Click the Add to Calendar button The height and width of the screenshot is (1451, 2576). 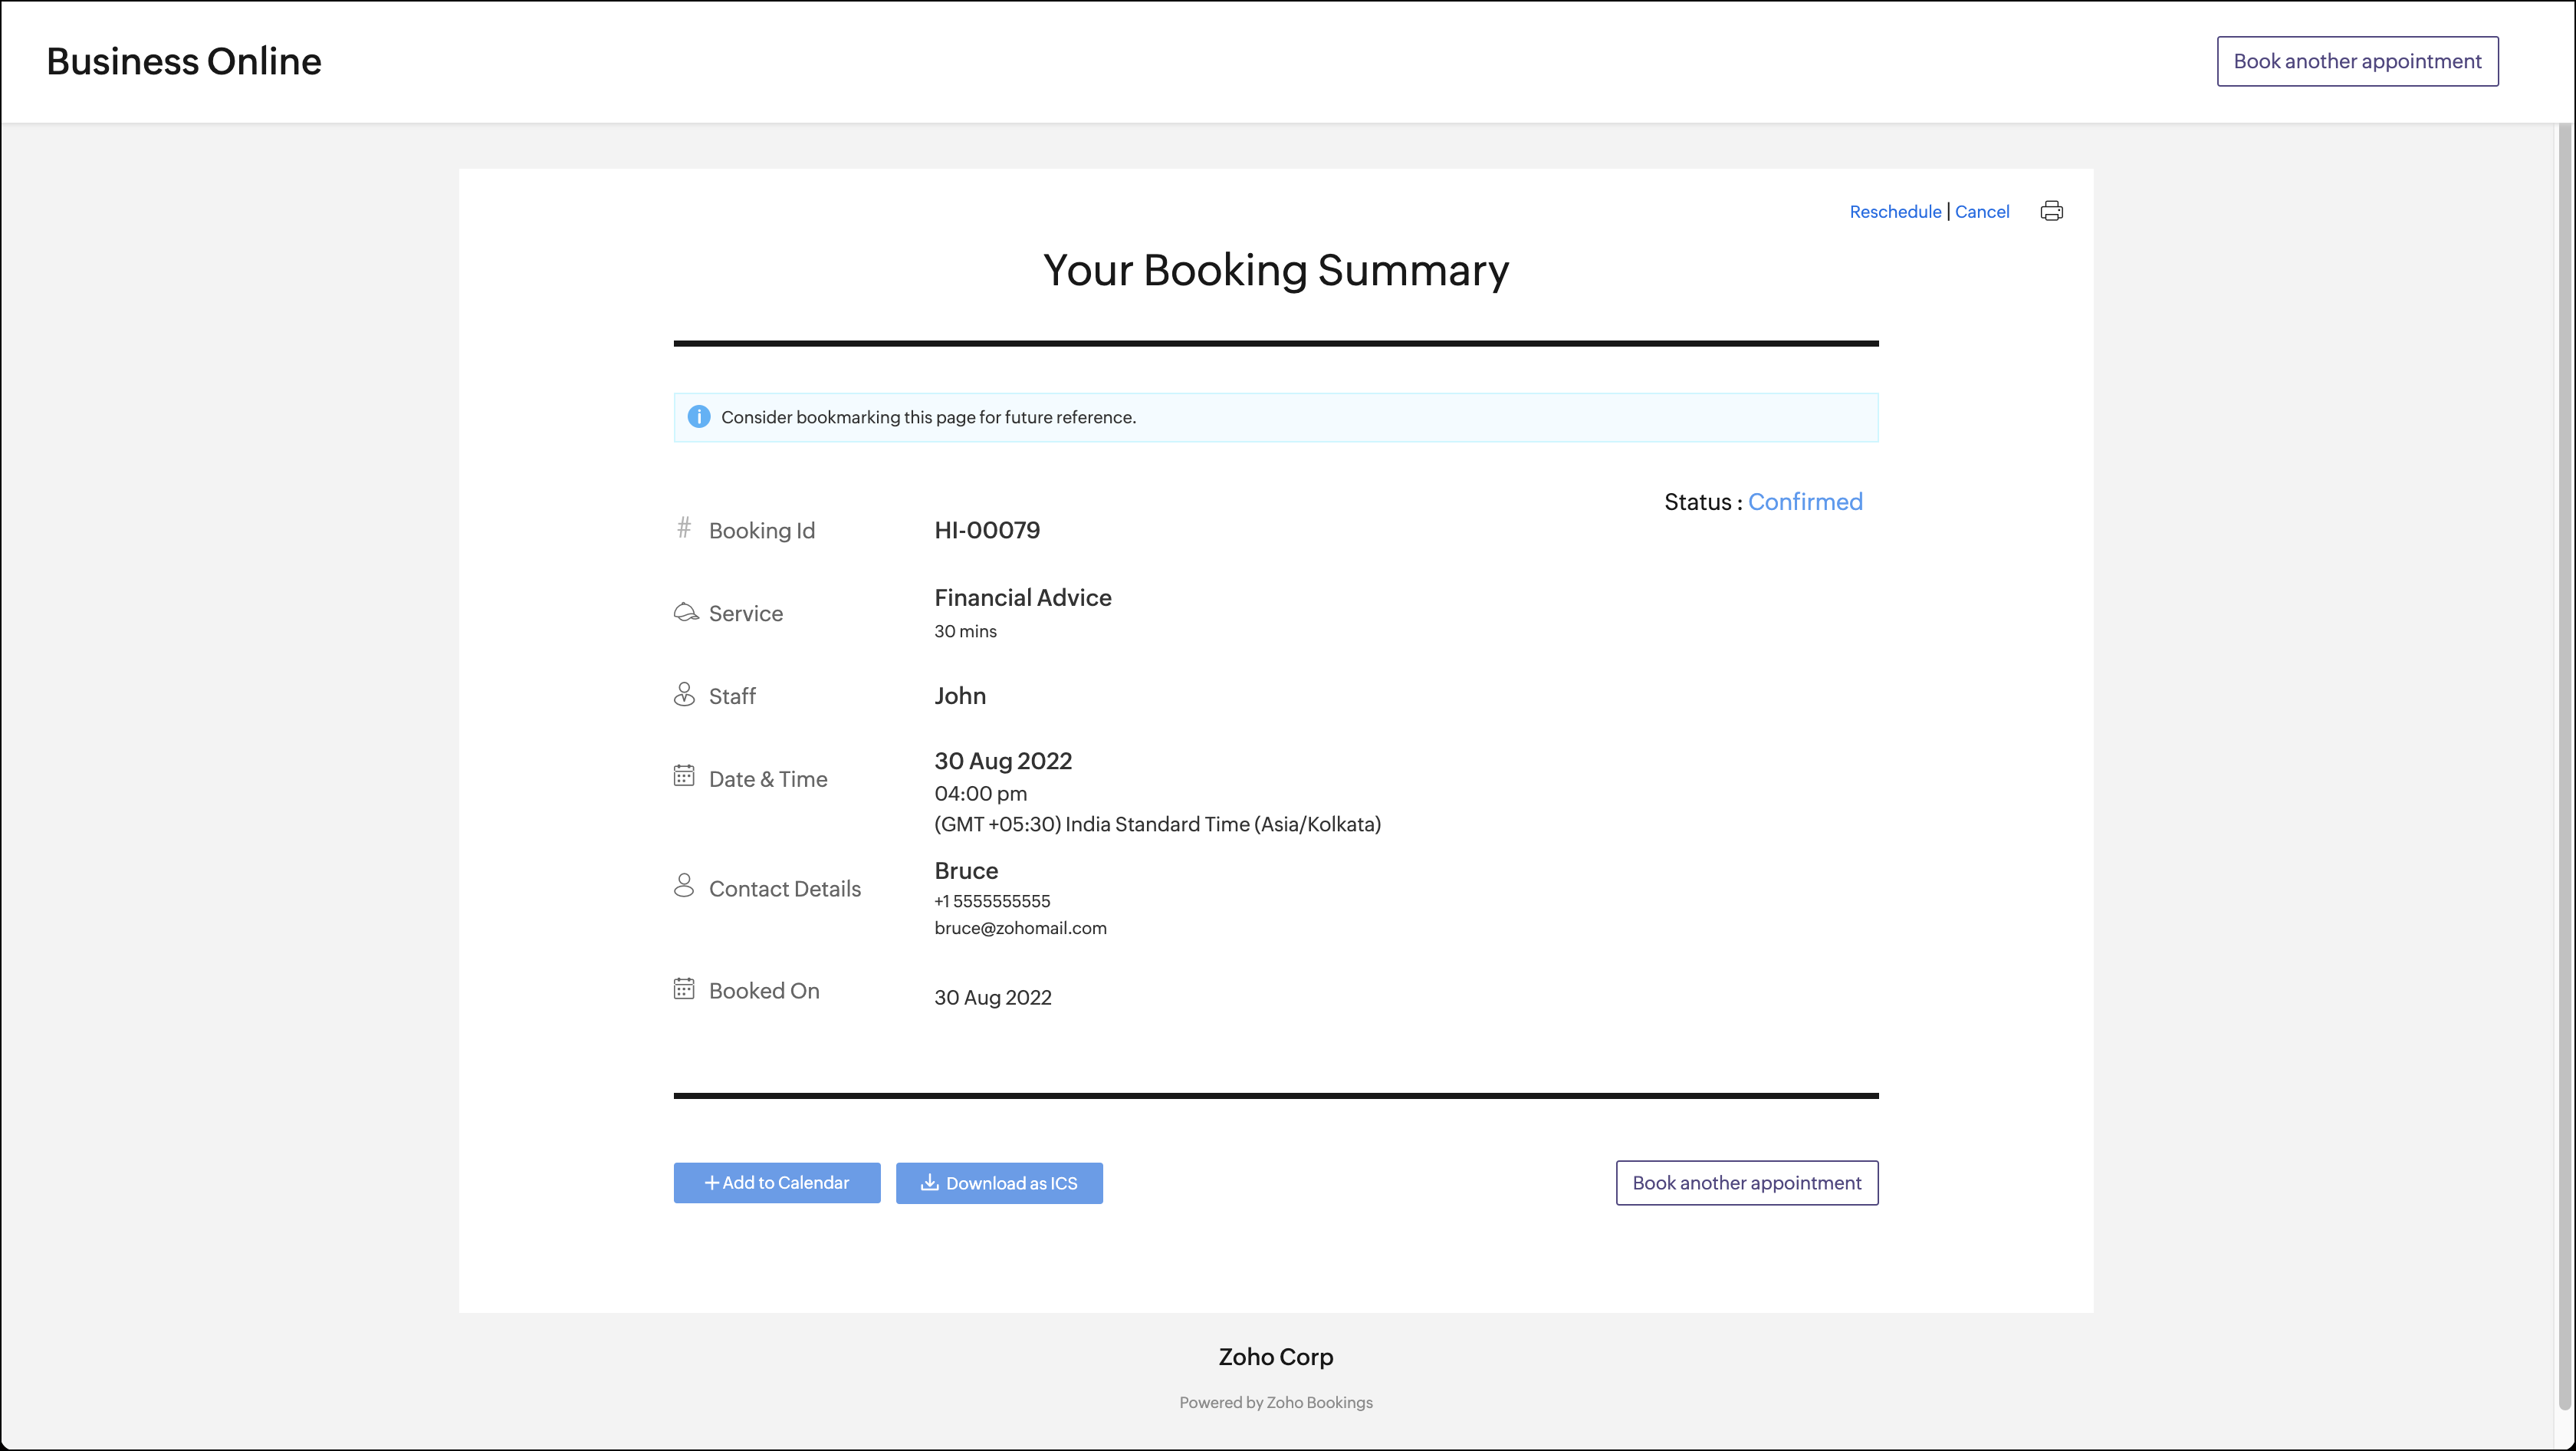click(777, 1183)
